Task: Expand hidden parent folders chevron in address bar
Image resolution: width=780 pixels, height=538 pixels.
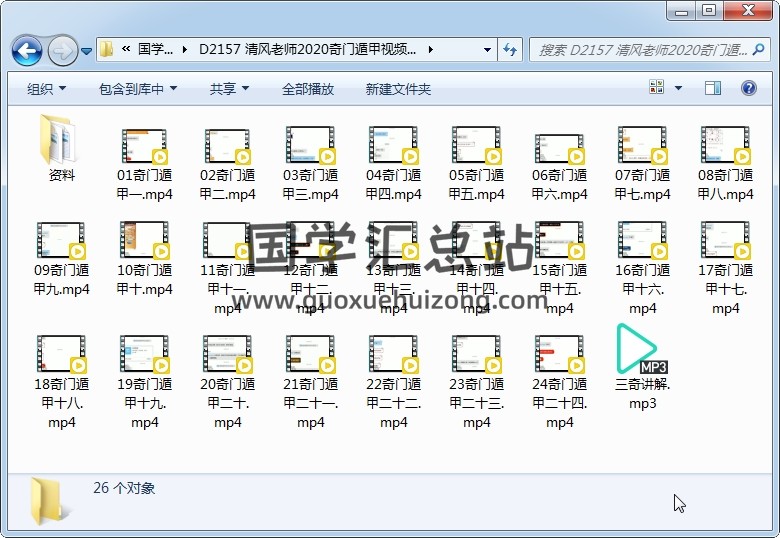Action: pyautogui.click(x=126, y=49)
